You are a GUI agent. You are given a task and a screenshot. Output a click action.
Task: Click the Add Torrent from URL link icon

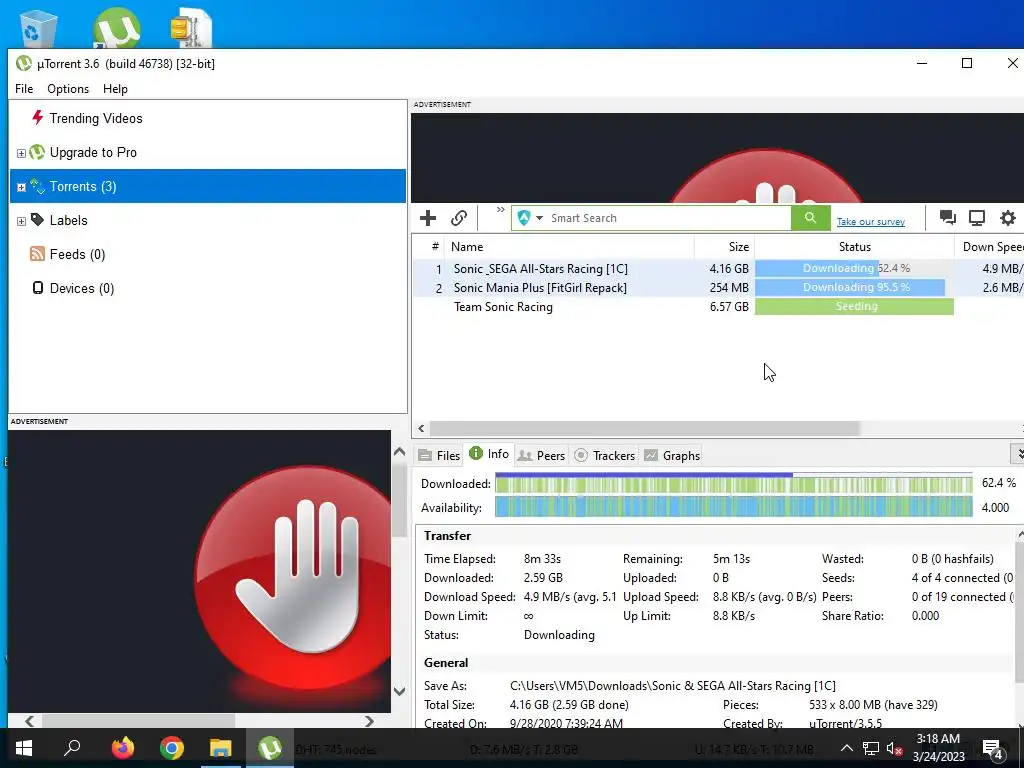pyautogui.click(x=459, y=218)
